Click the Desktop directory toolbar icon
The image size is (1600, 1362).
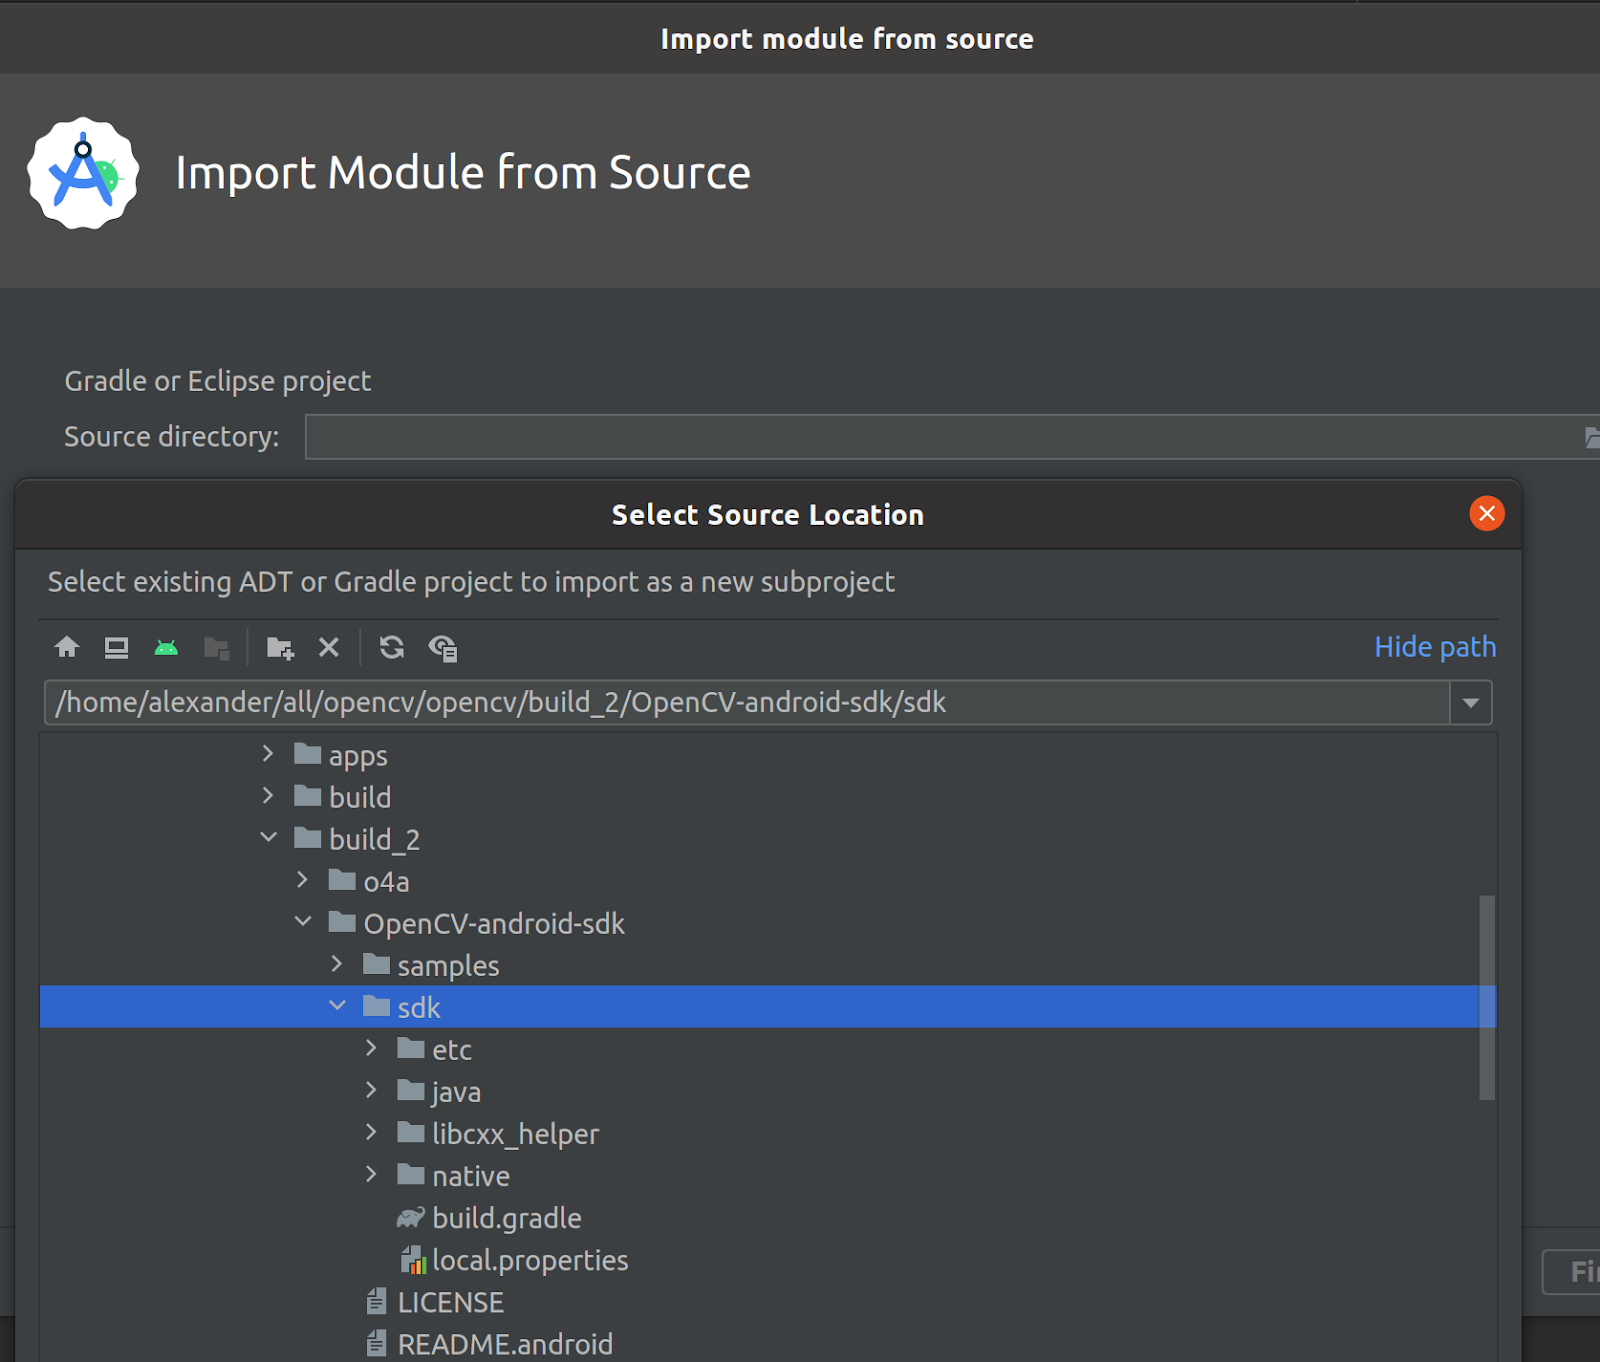coord(116,648)
